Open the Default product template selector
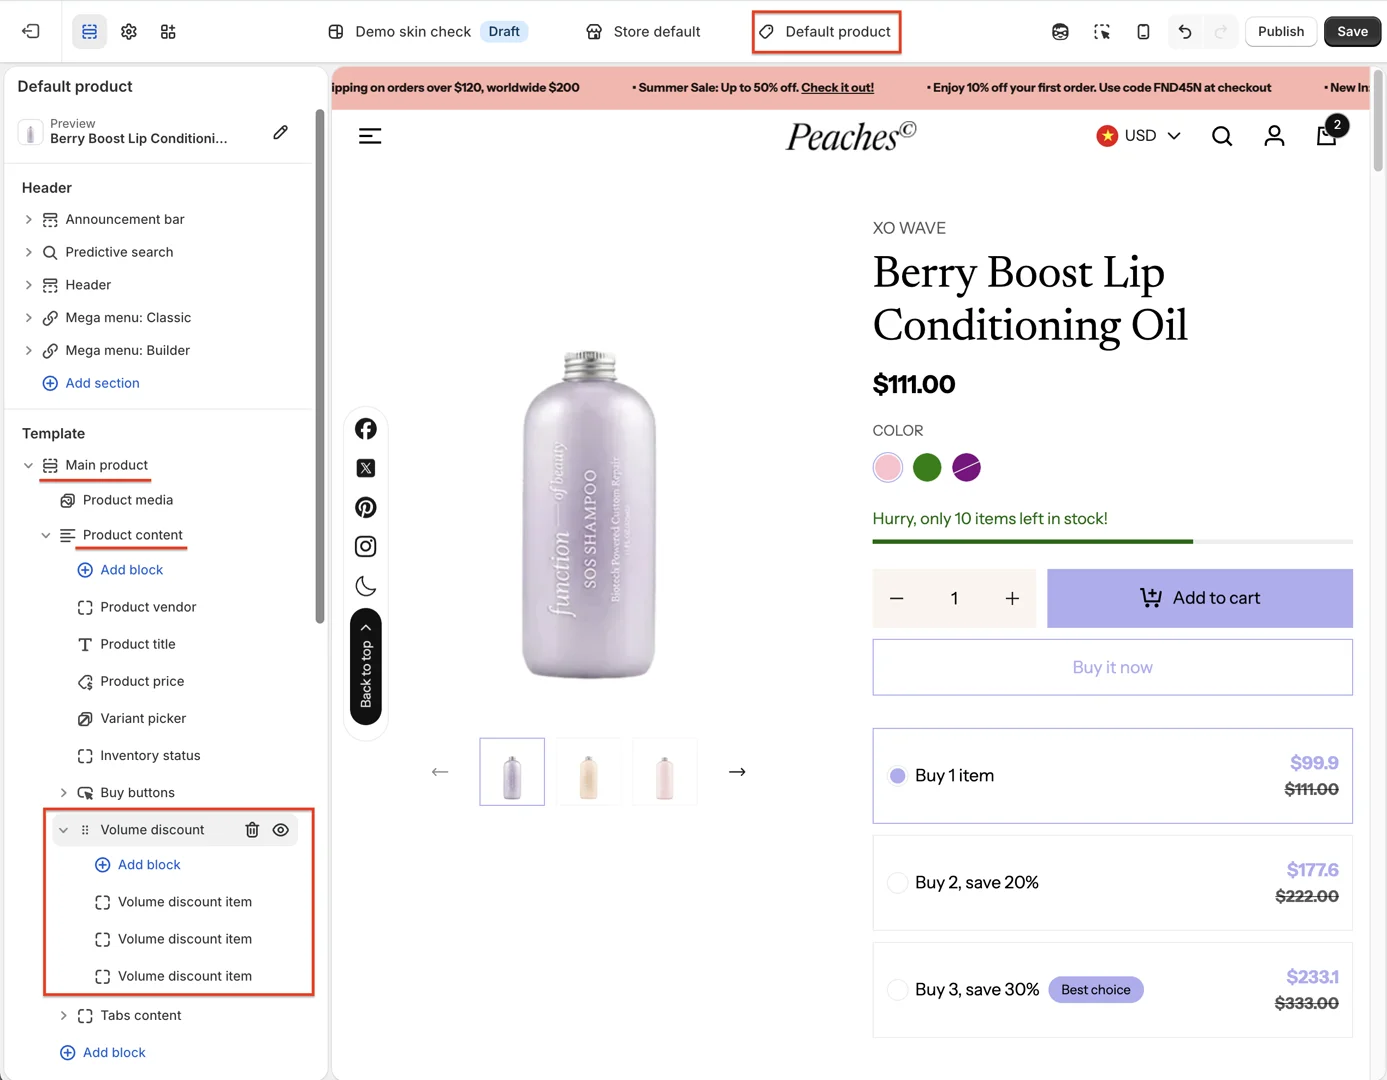Screen dimensions: 1387x1080 [827, 32]
